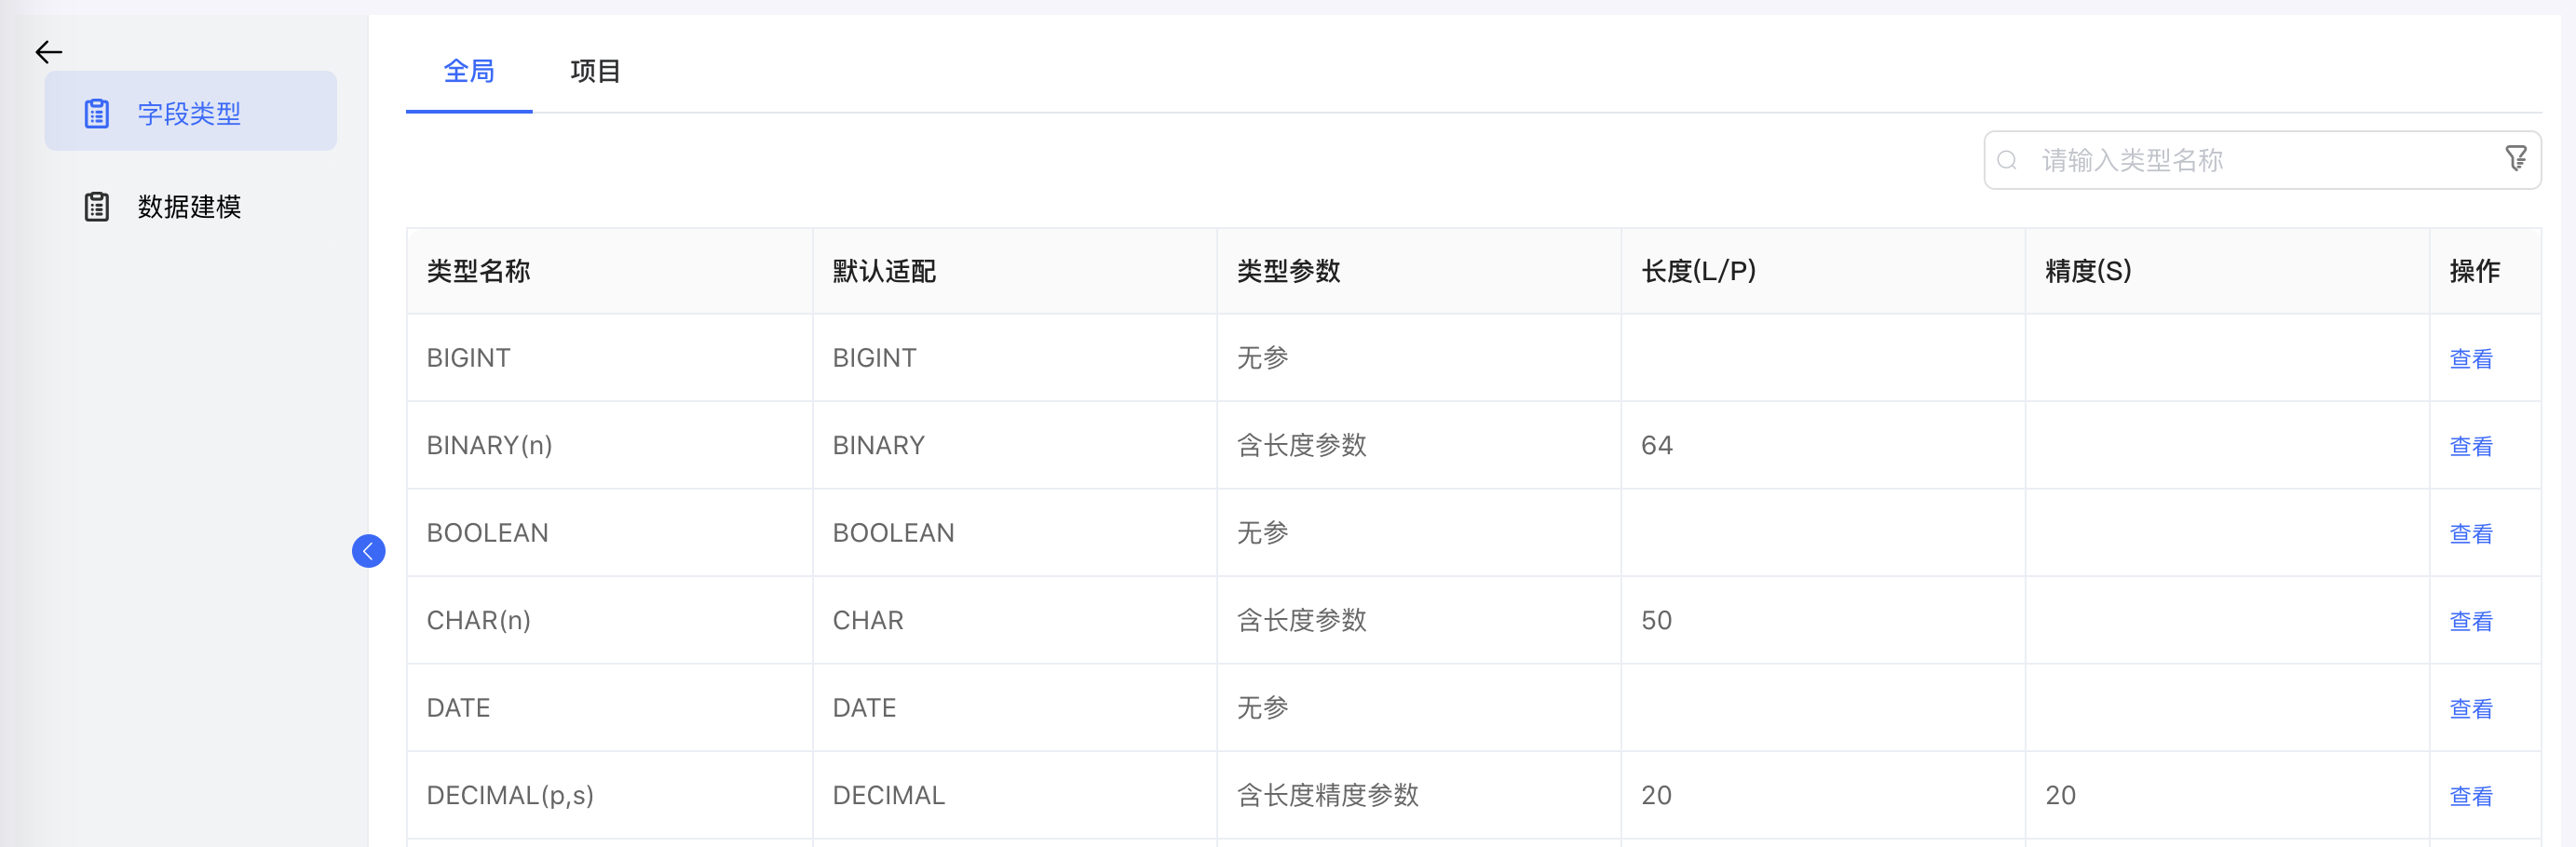Image resolution: width=2576 pixels, height=847 pixels.
Task: Click the 类型名称 column header
Action: [478, 271]
